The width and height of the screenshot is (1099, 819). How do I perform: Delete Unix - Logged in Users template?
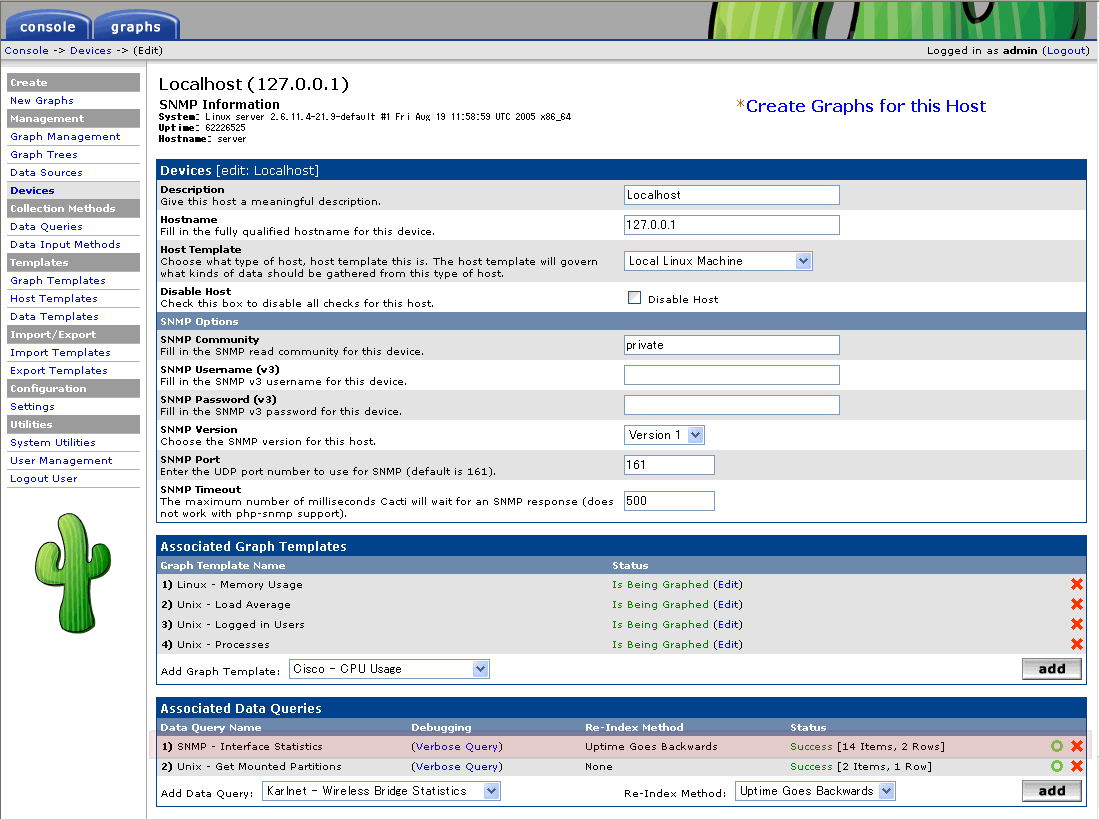click(x=1077, y=625)
